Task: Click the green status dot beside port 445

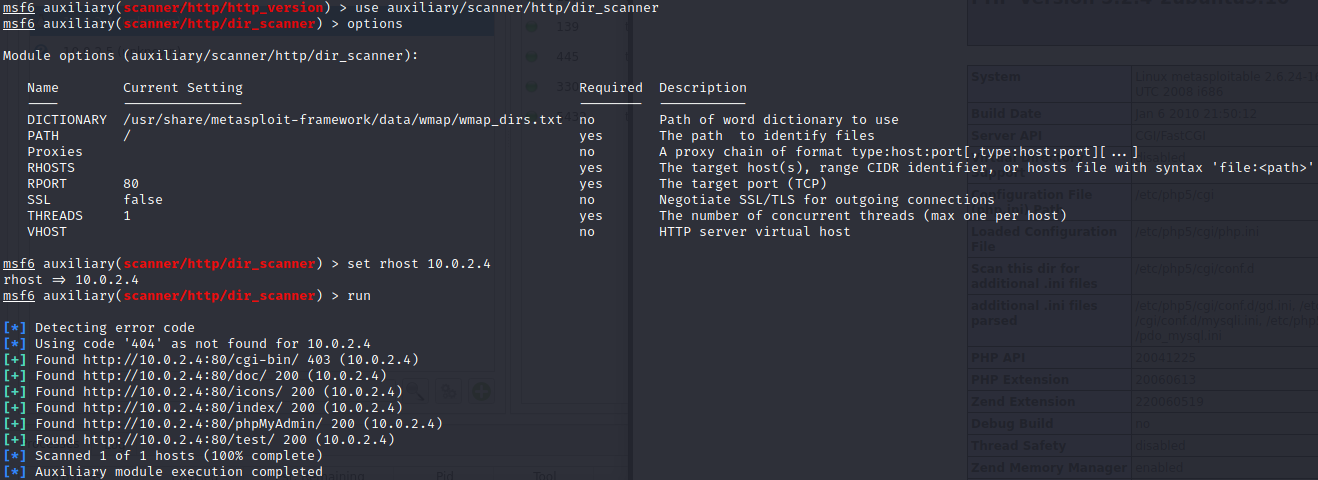Action: [531, 57]
